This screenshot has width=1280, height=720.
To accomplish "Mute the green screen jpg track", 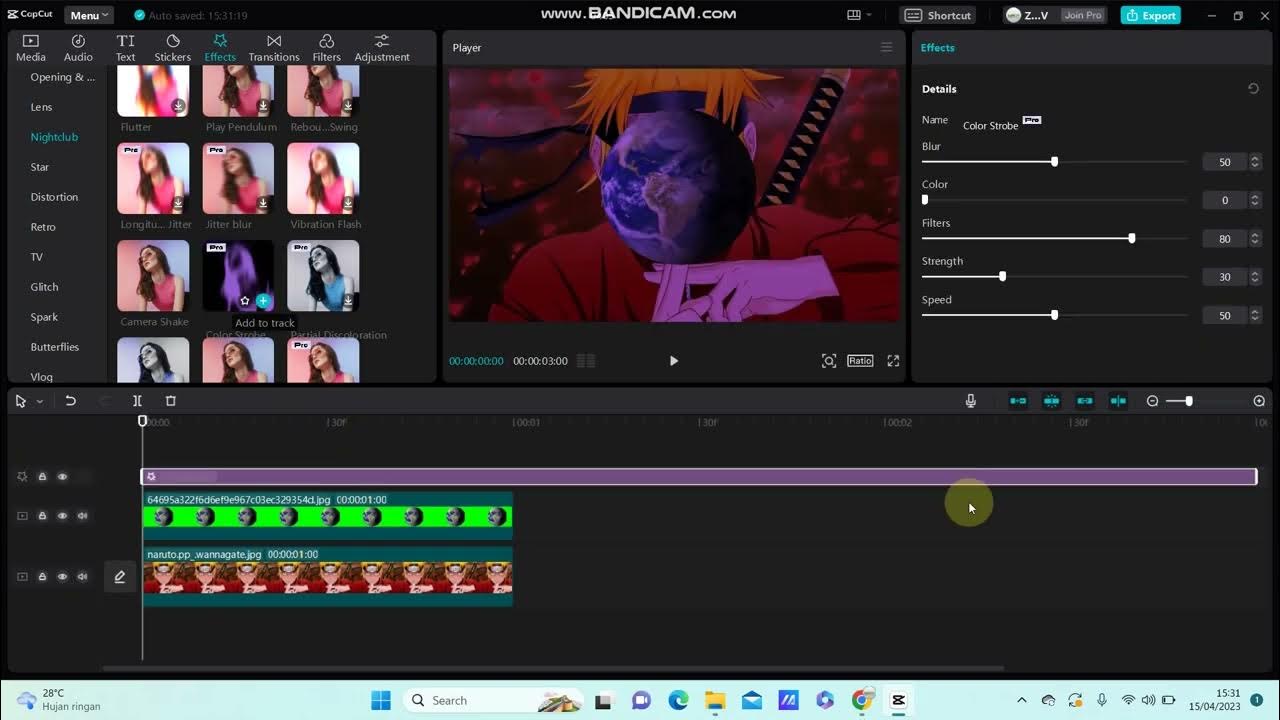I will point(82,516).
